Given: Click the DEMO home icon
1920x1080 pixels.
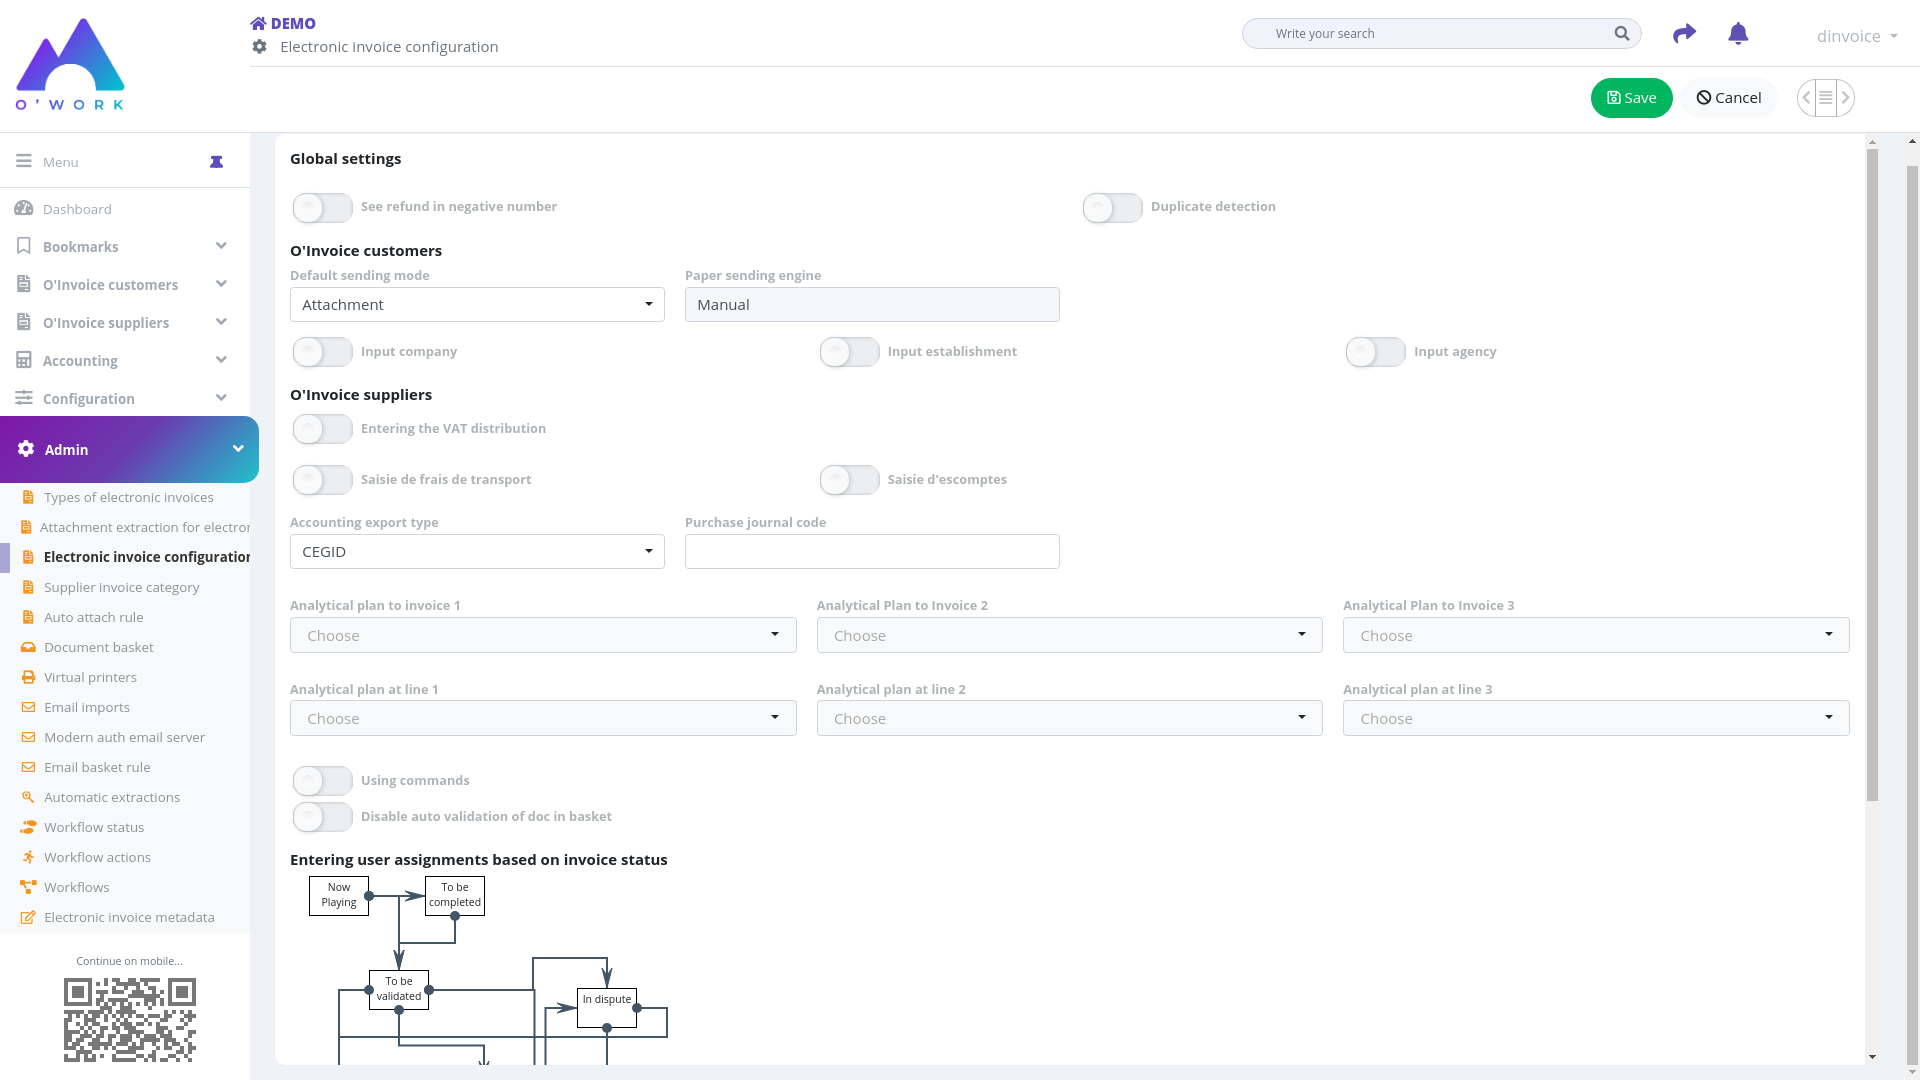Looking at the screenshot, I should [x=258, y=24].
